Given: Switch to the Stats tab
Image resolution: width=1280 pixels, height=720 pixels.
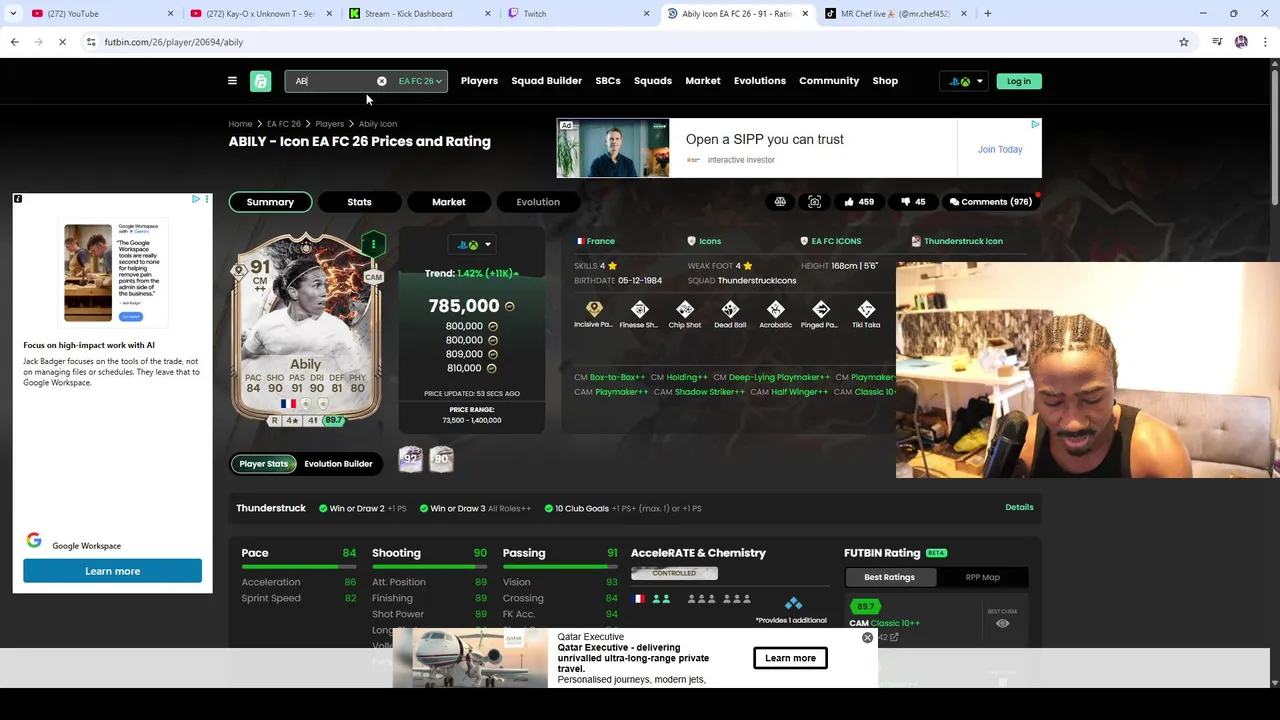Looking at the screenshot, I should pyautogui.click(x=359, y=202).
